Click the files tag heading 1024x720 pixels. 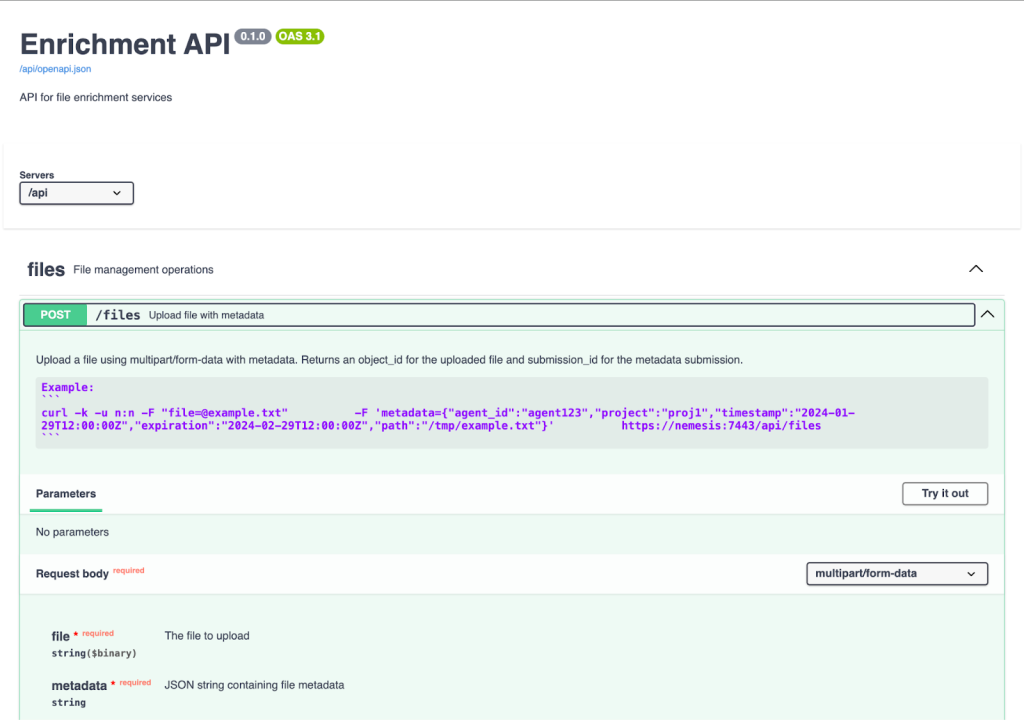[x=46, y=270]
